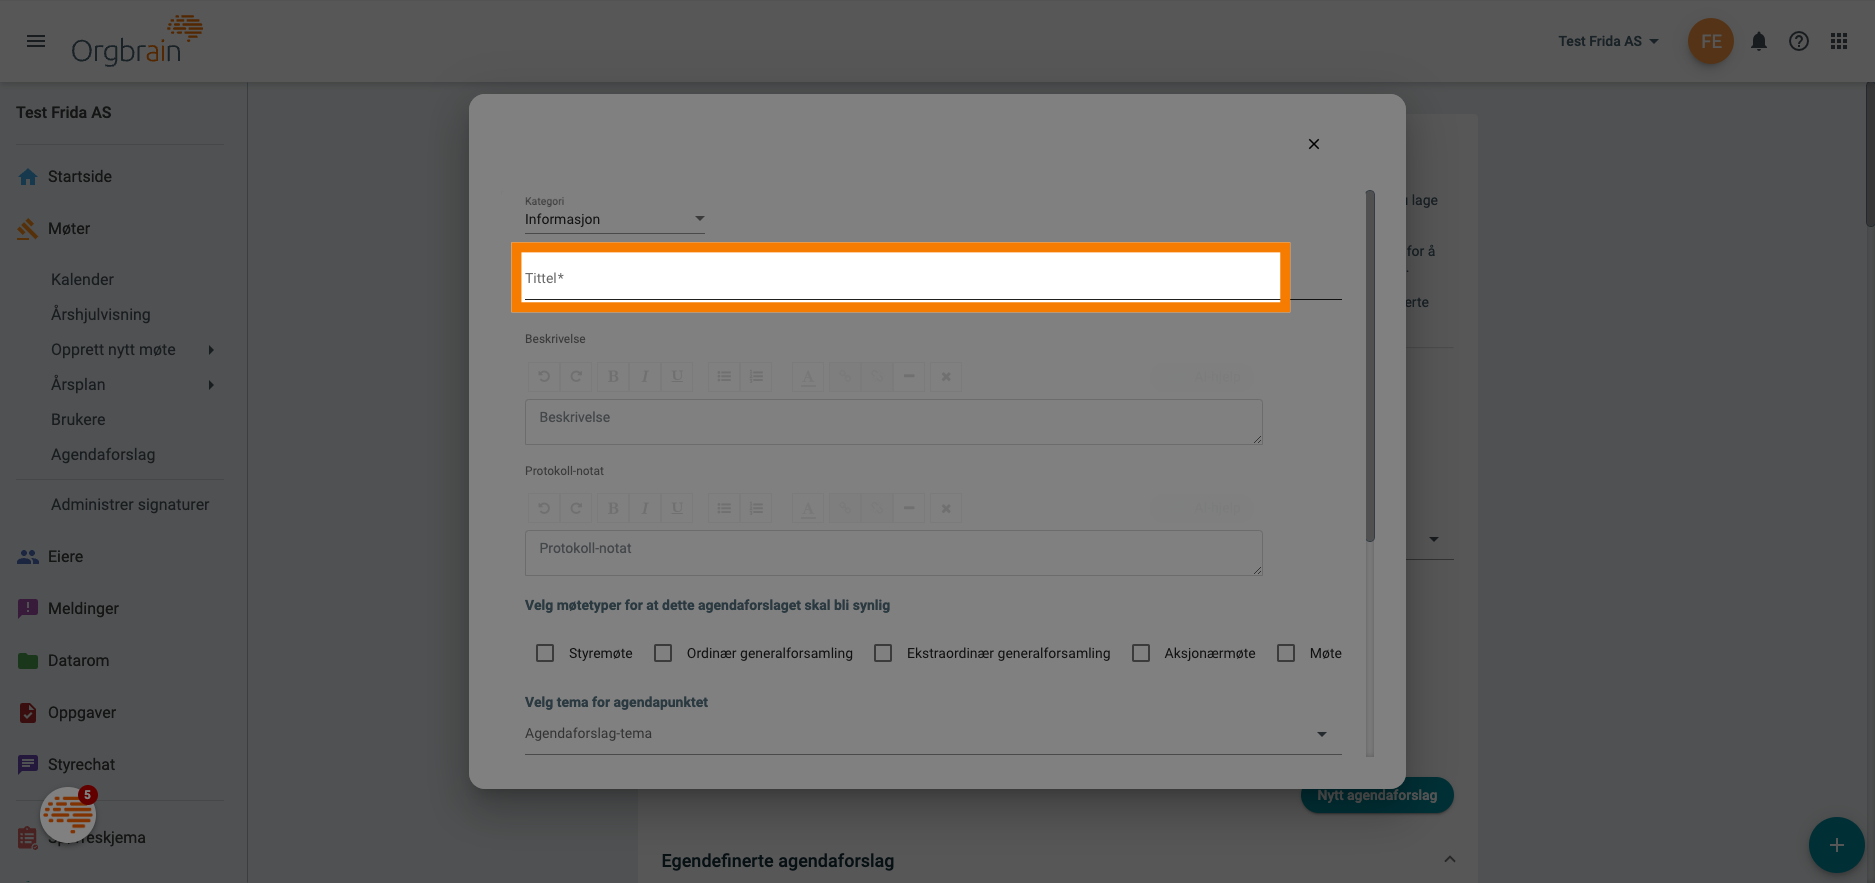Open Administrer signaturer in the sidebar
1875x883 pixels.
point(130,505)
